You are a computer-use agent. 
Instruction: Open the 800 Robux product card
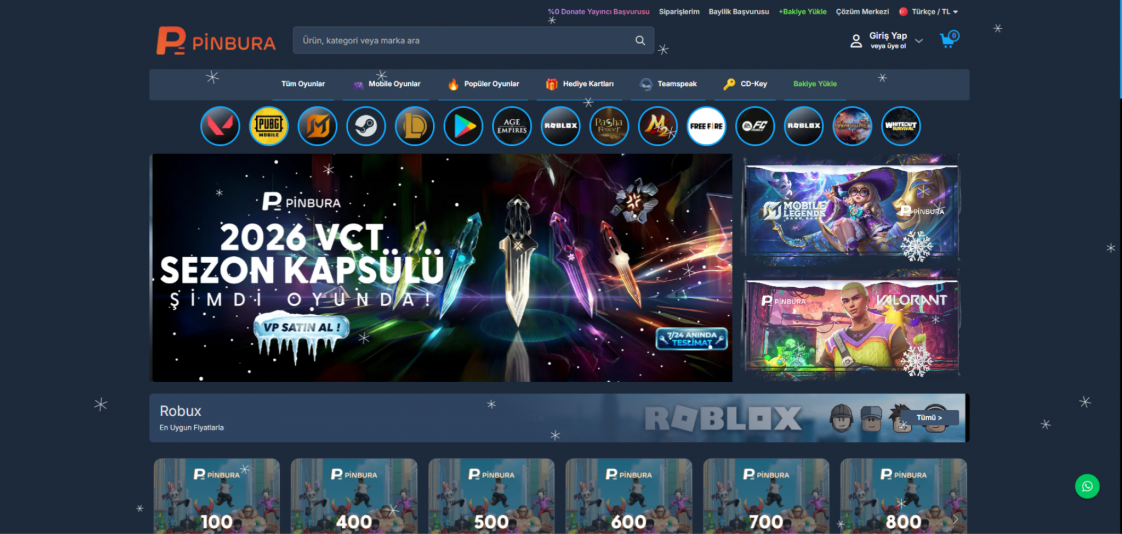tap(904, 496)
